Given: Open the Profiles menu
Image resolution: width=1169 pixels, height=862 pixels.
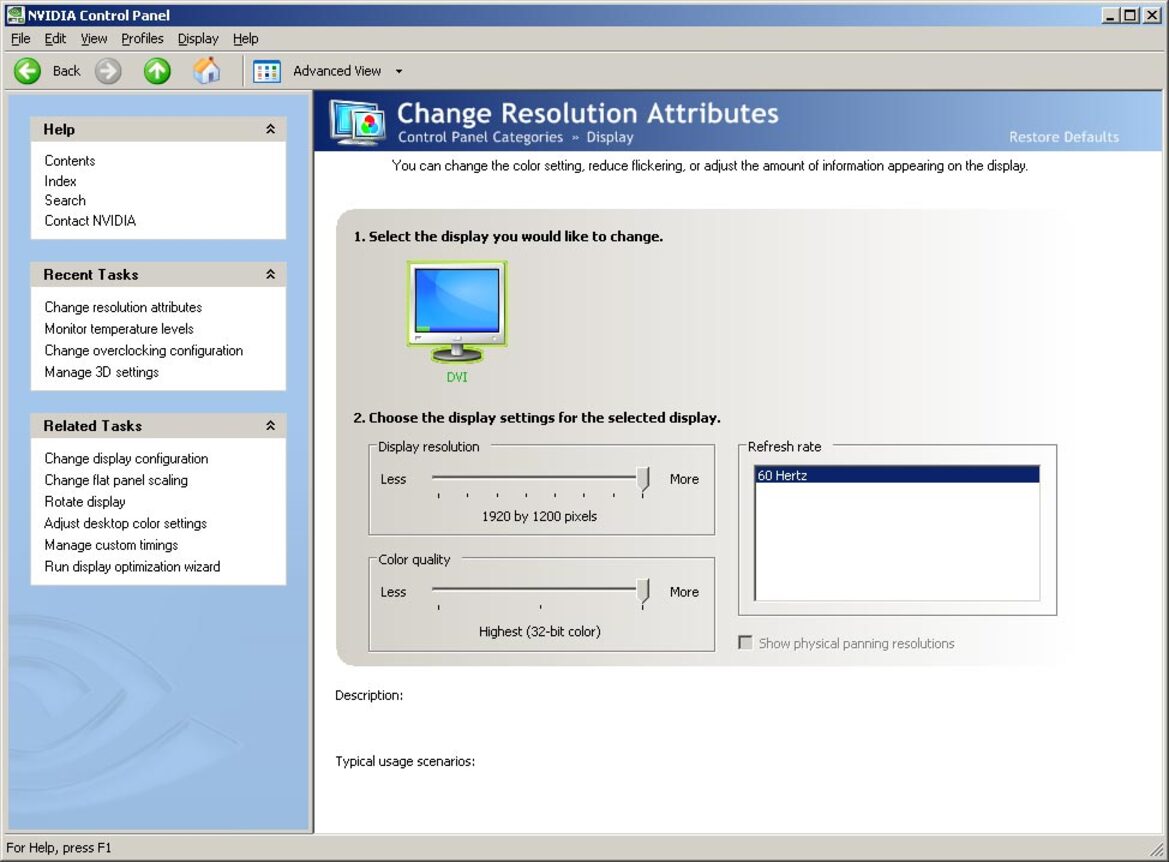Looking at the screenshot, I should tap(142, 39).
